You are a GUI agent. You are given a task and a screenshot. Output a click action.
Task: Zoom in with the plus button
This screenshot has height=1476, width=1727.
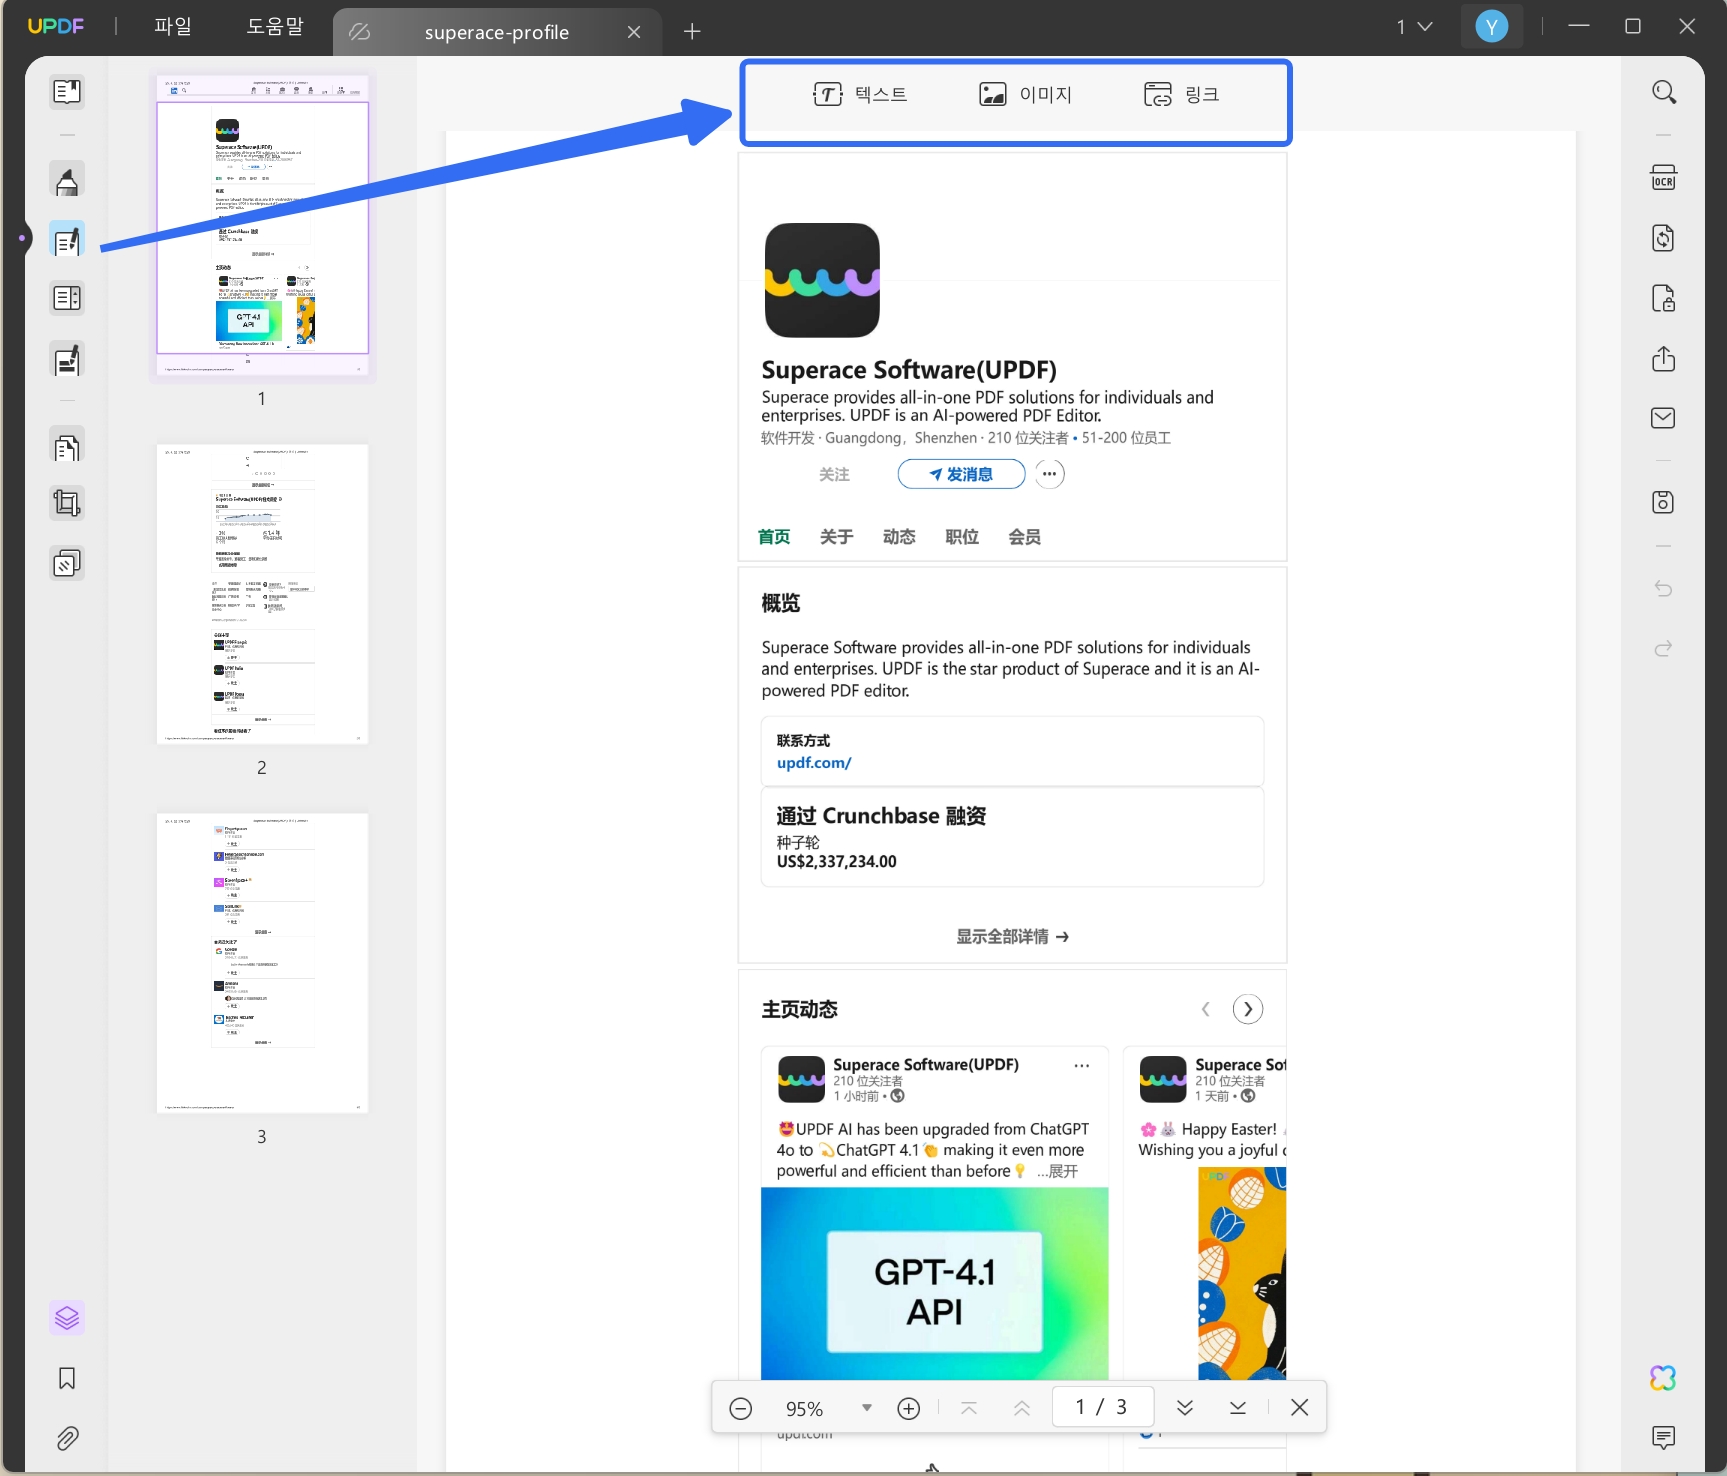(909, 1408)
